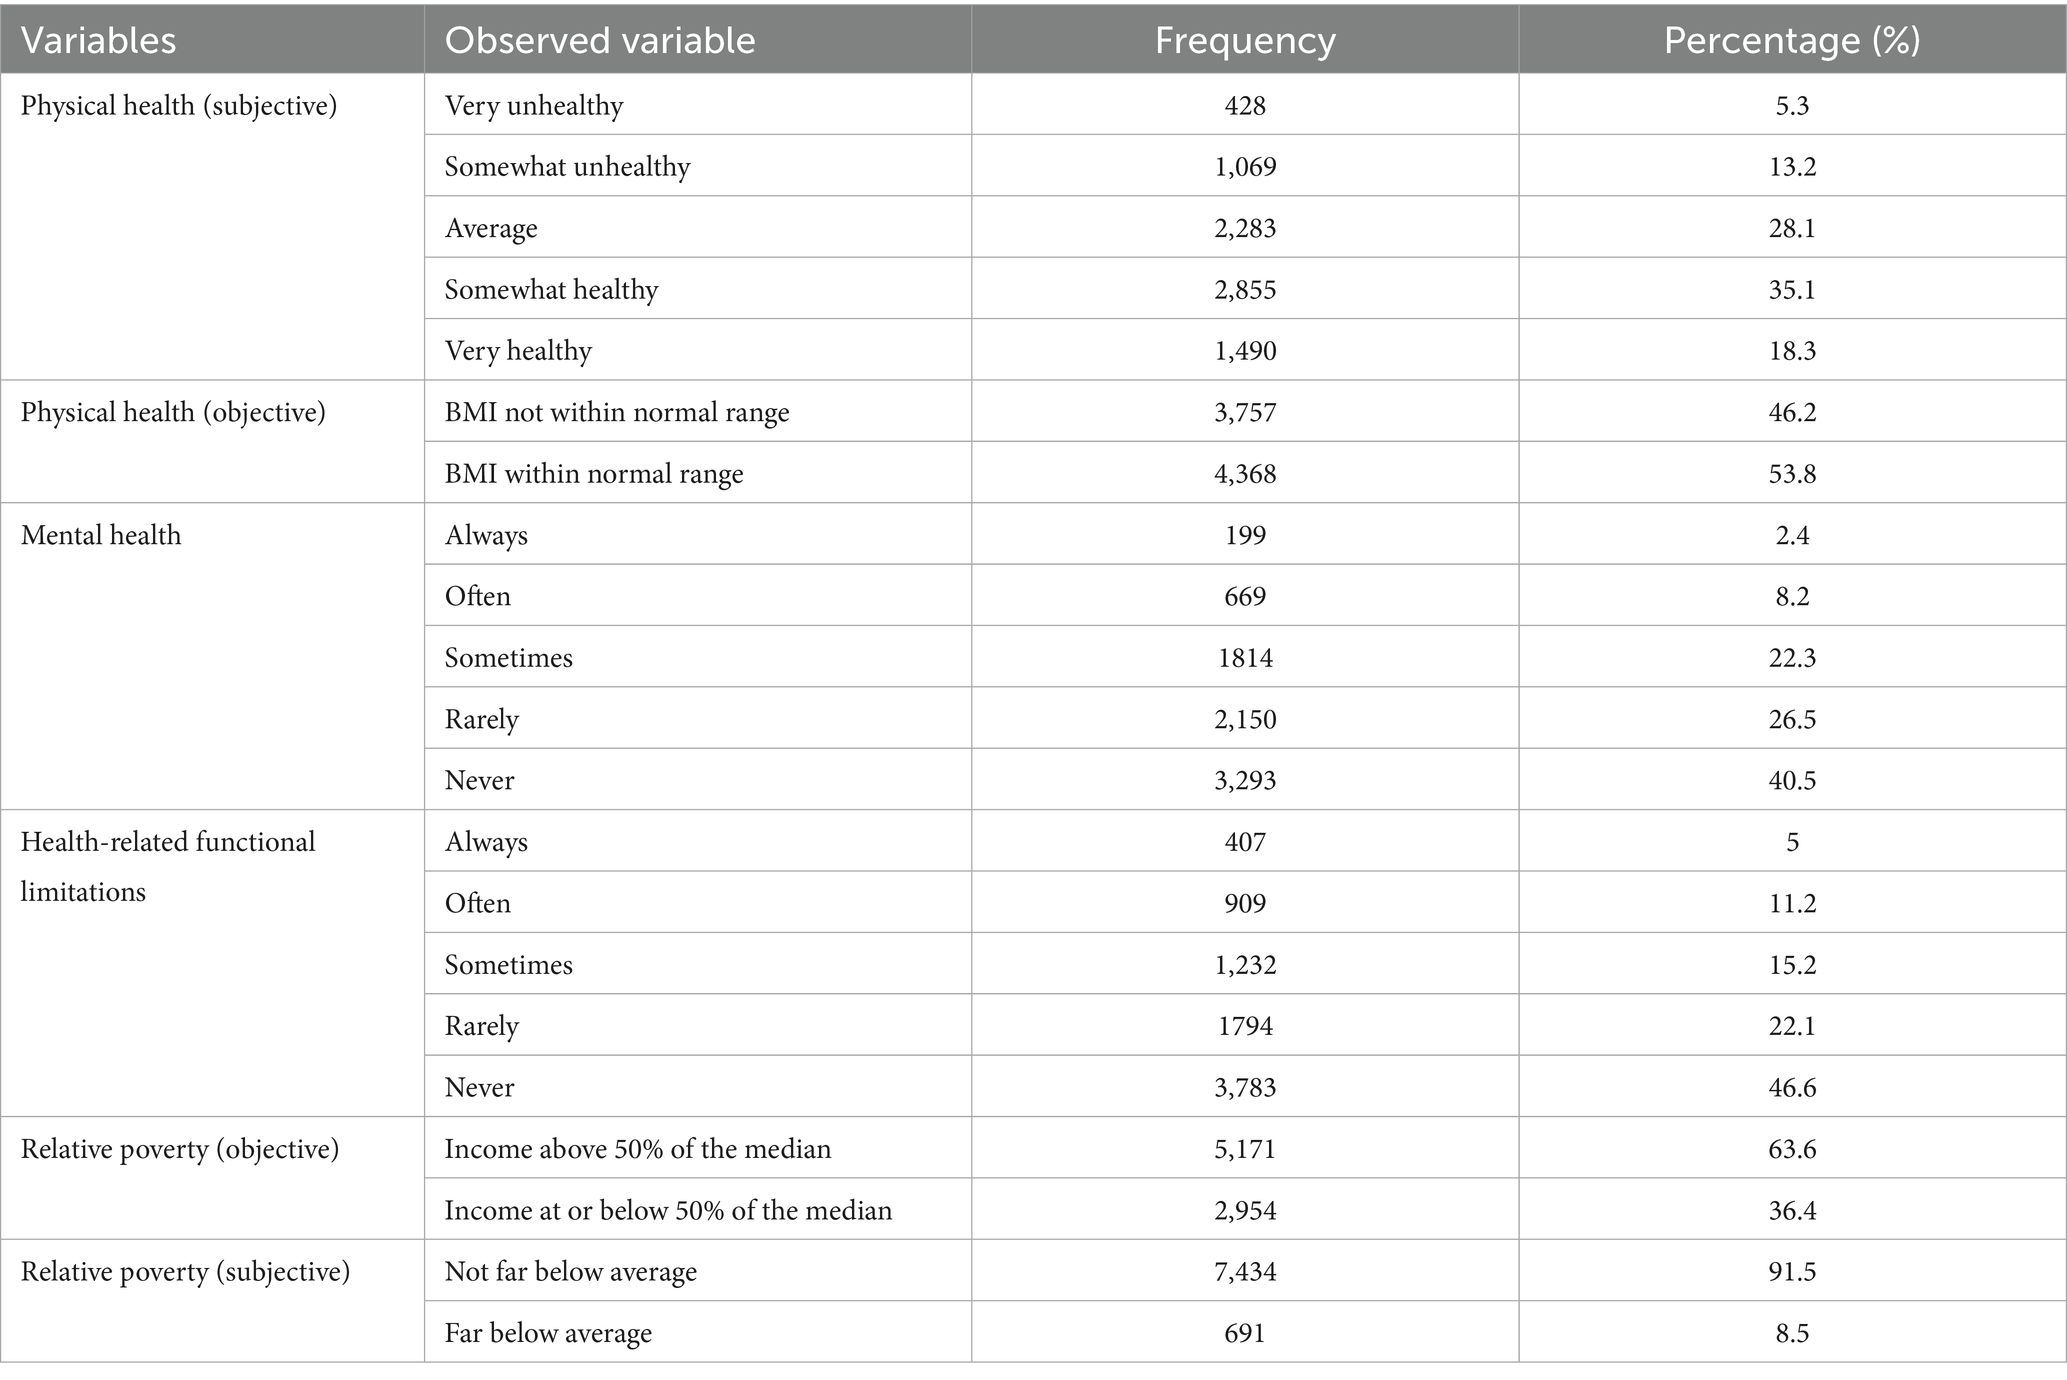The image size is (2067, 1380).
Task: Click the Variables column header
Action: 98,40
